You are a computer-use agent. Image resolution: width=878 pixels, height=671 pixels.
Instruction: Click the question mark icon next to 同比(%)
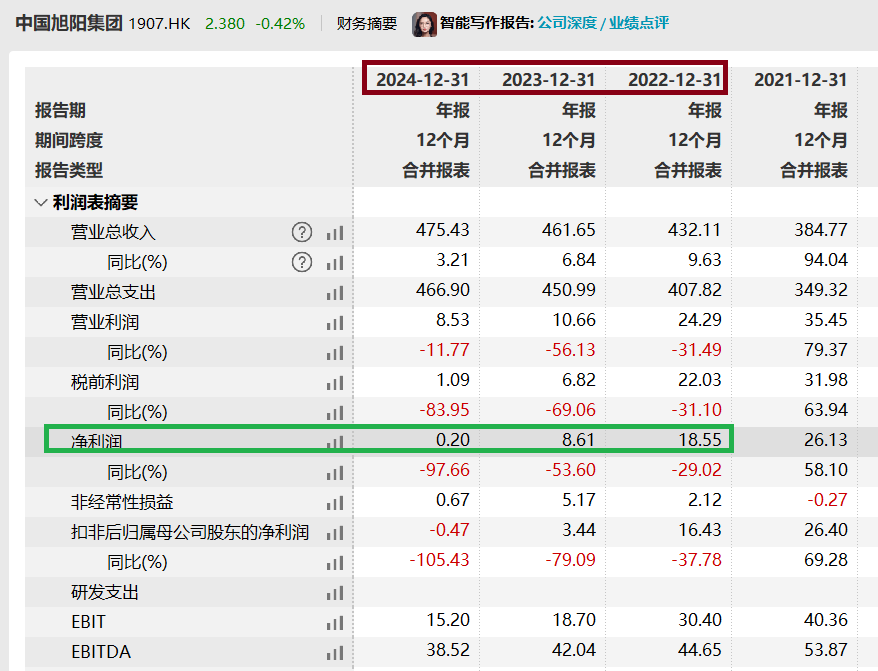point(302,262)
